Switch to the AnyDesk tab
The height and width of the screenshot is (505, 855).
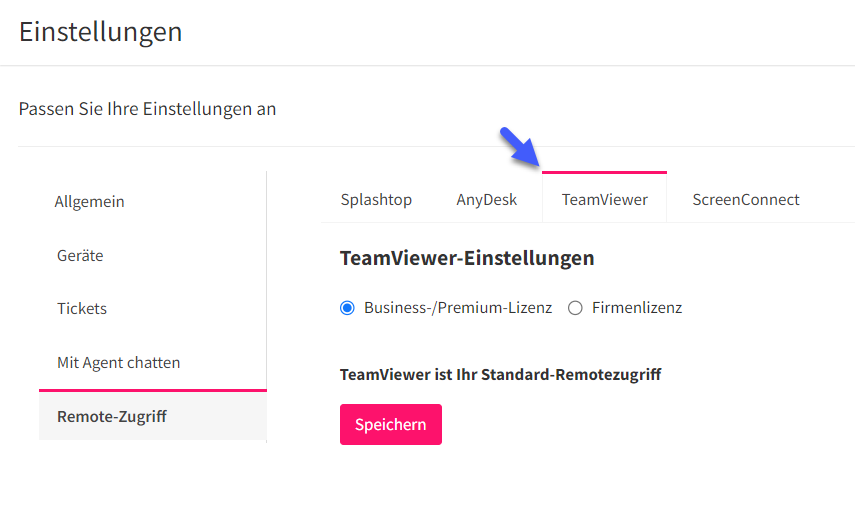486,200
